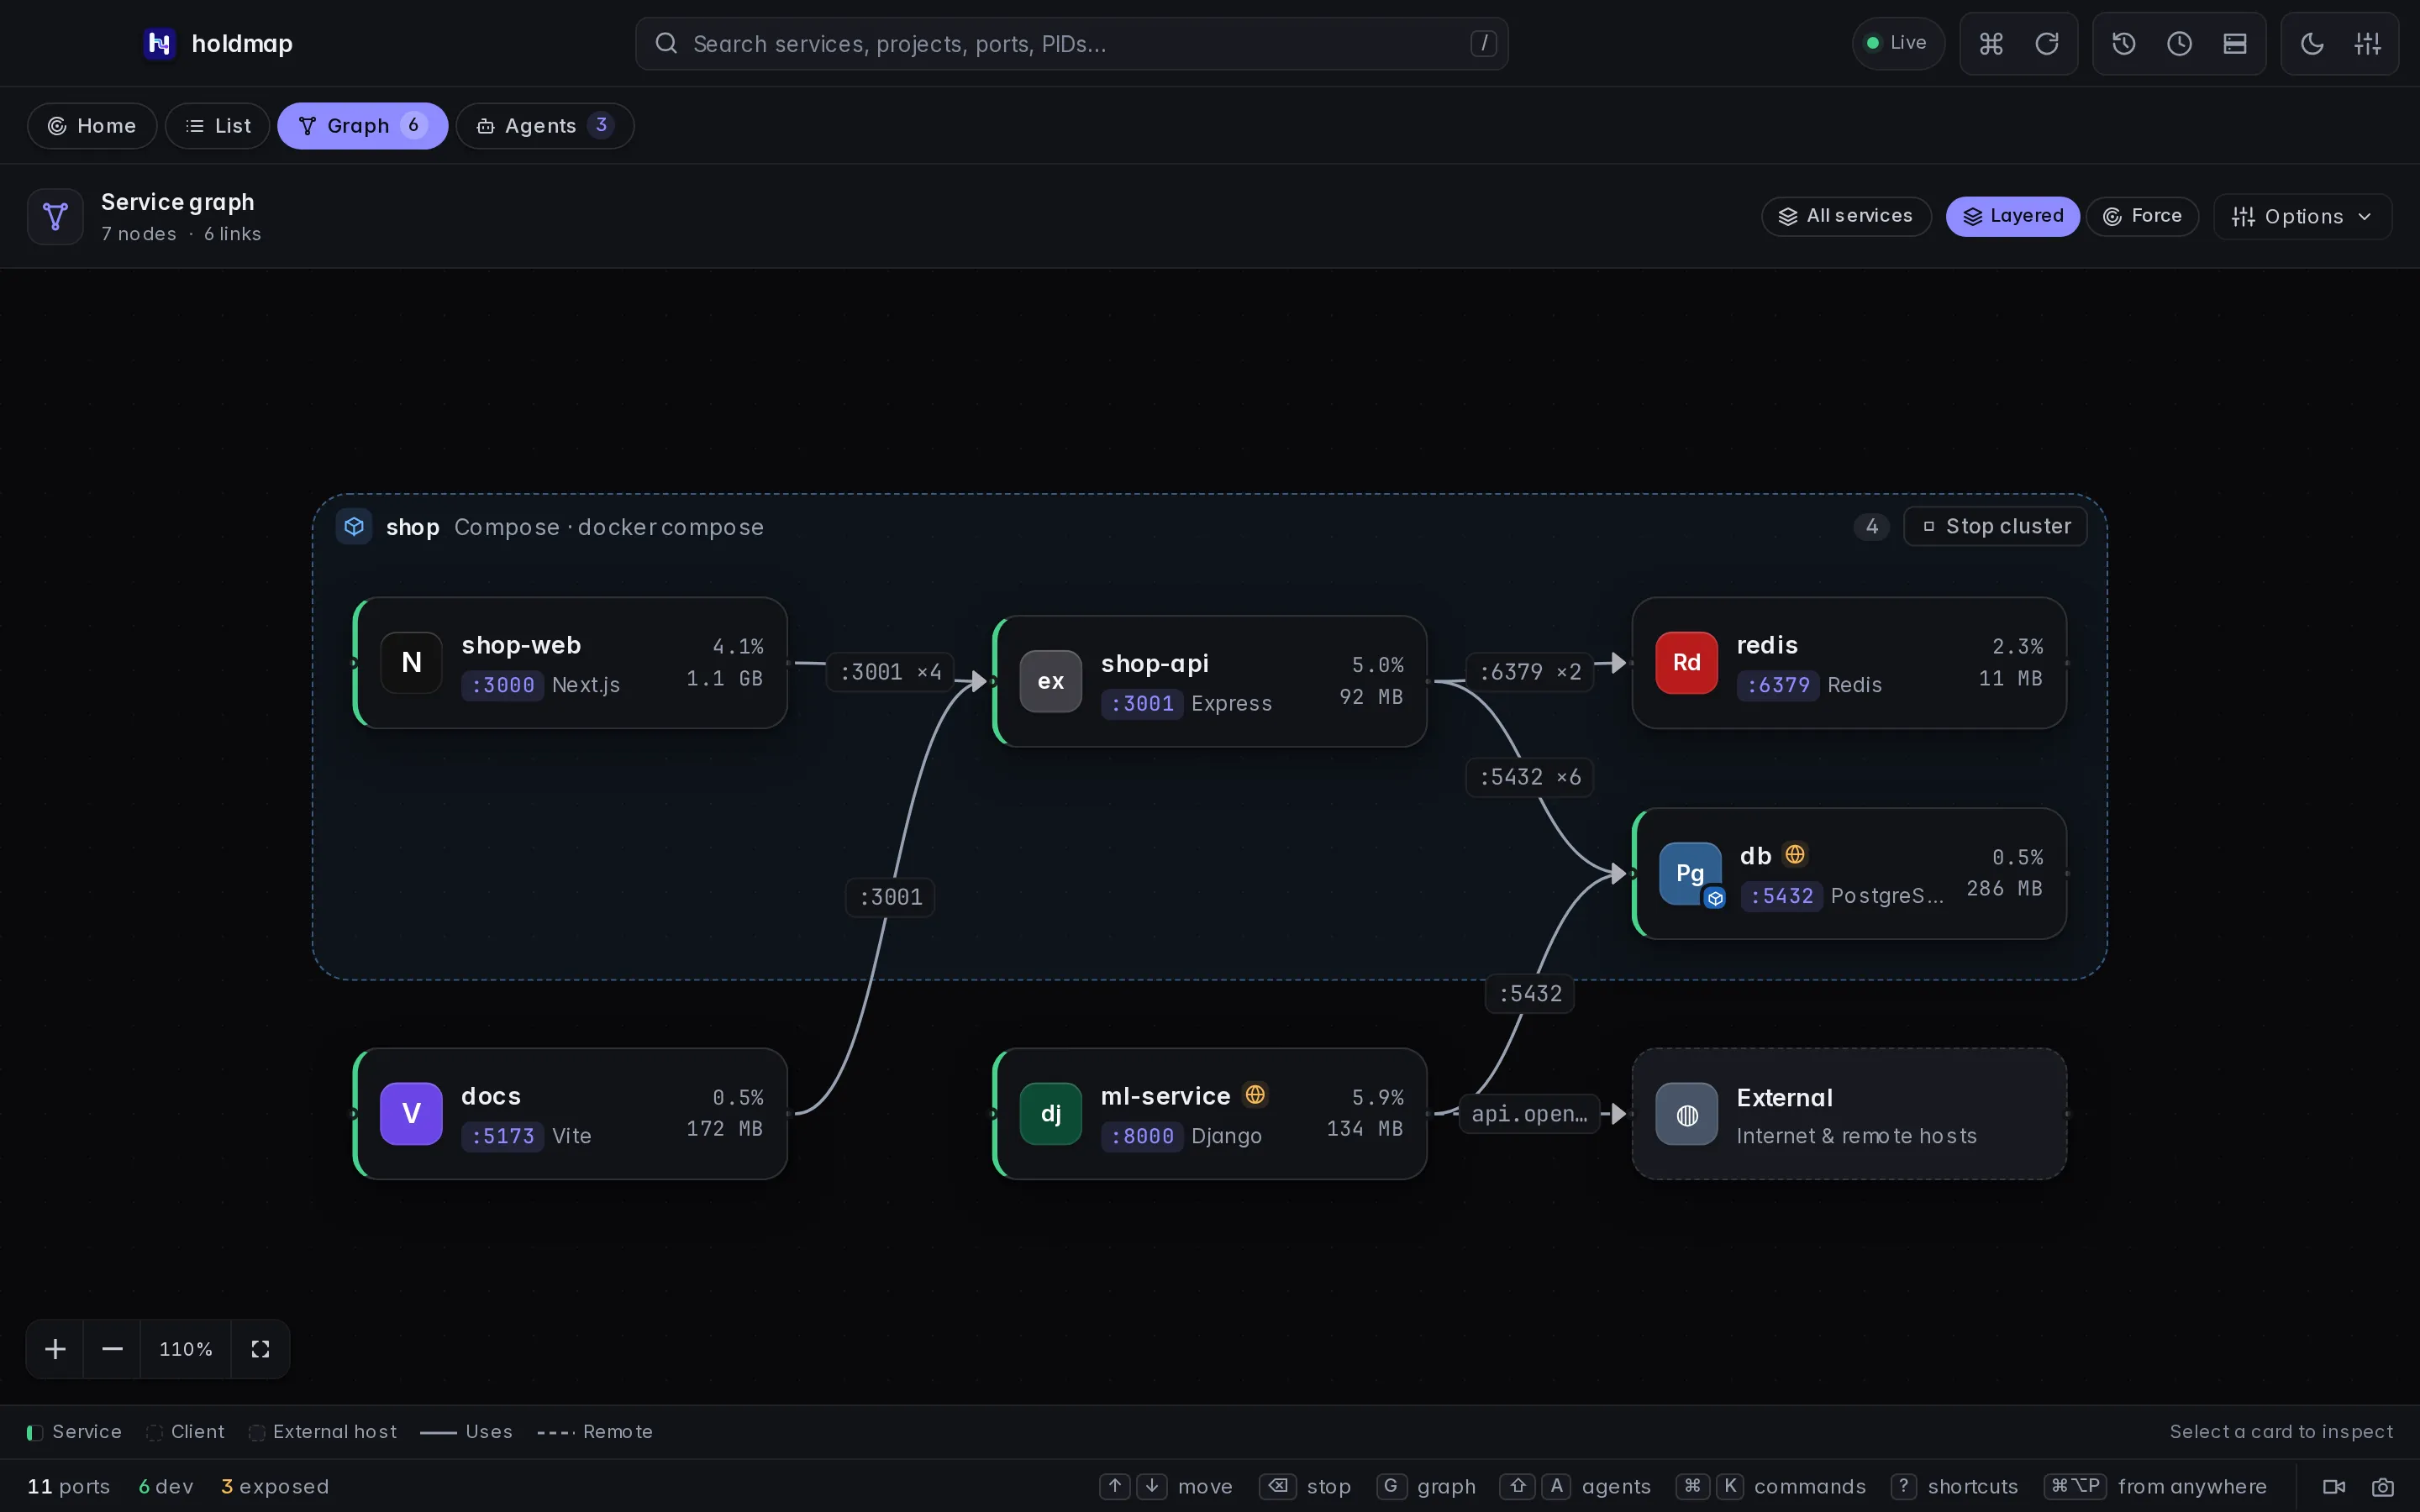Click the api.open… link label
This screenshot has width=2420, height=1512.
pyautogui.click(x=1529, y=1114)
